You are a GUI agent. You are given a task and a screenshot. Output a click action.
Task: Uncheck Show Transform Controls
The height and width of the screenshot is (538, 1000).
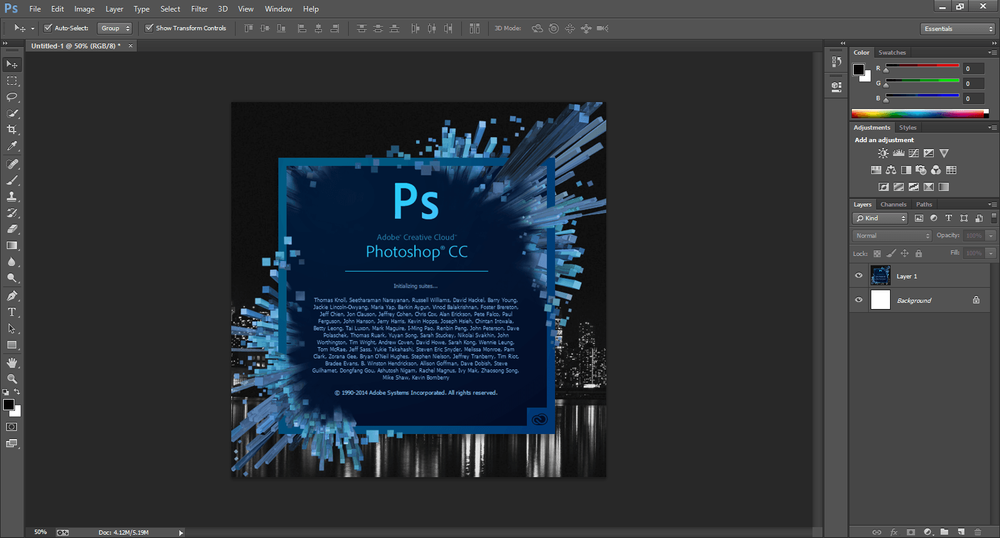(149, 28)
